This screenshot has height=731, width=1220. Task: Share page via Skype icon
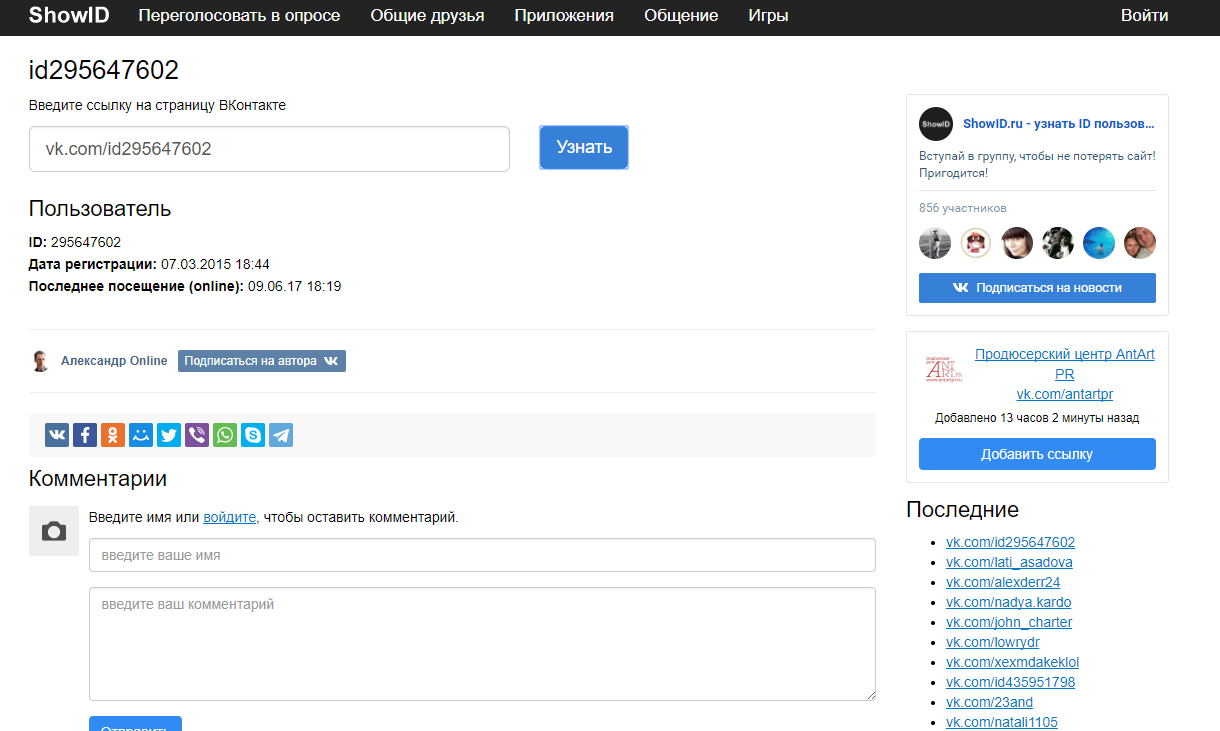pyautogui.click(x=253, y=435)
